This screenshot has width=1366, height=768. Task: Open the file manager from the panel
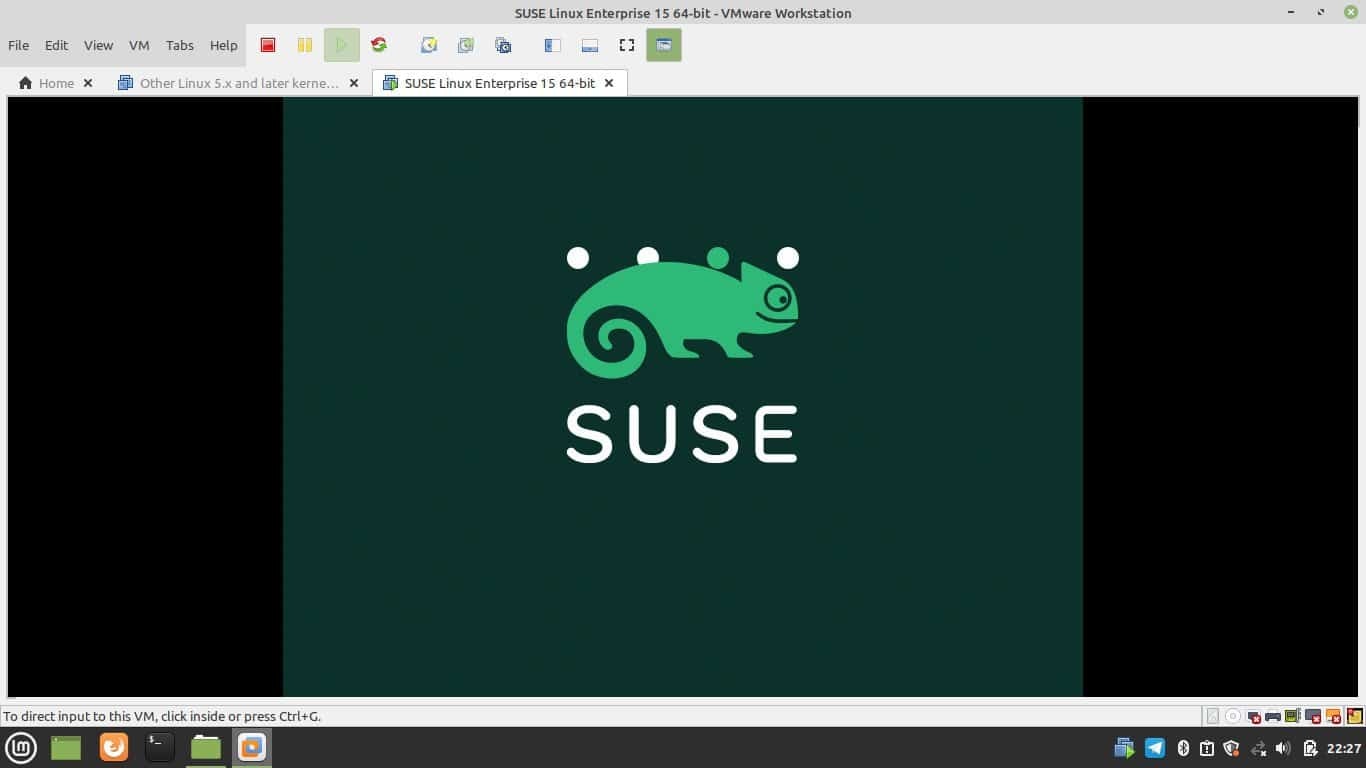click(206, 747)
